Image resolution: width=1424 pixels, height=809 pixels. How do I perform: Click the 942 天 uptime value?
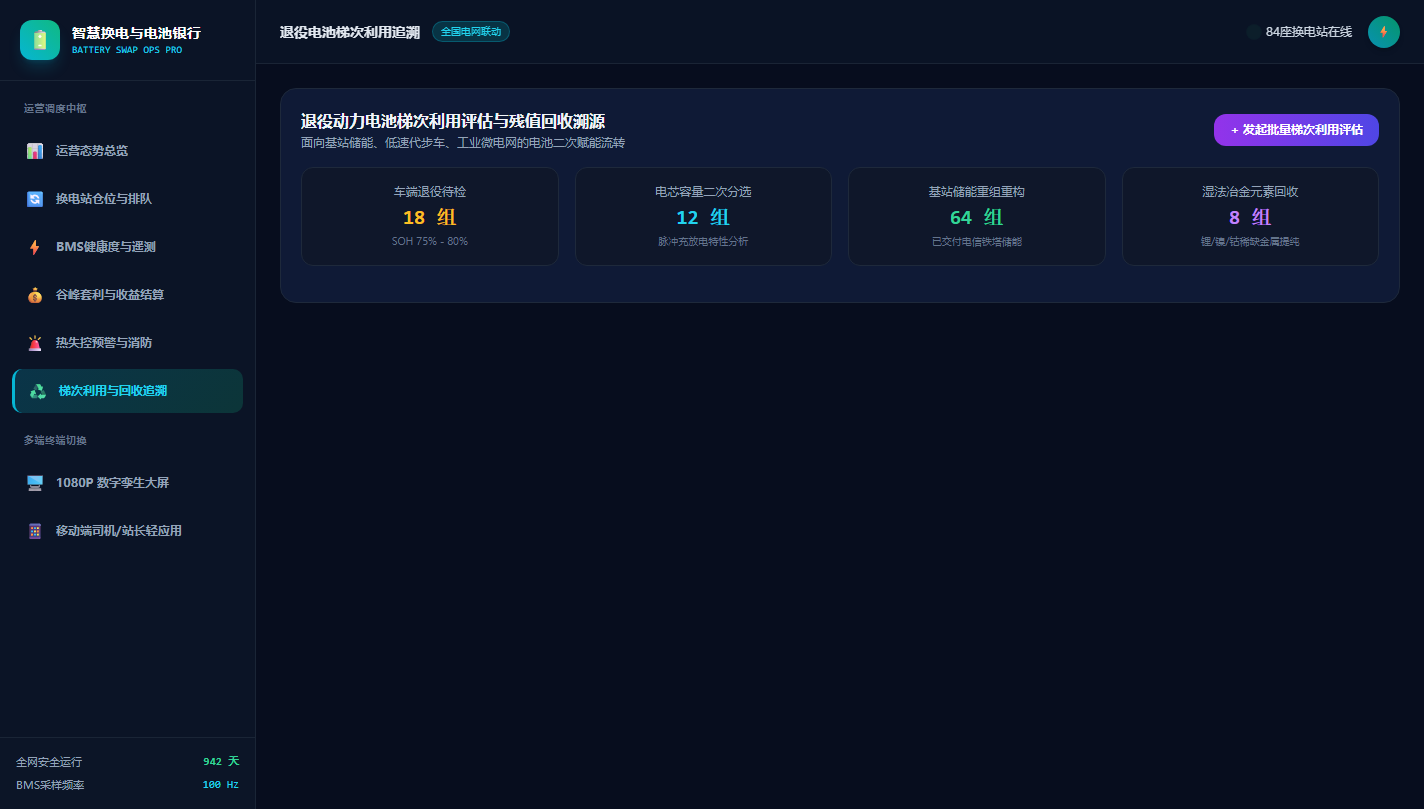coord(221,761)
